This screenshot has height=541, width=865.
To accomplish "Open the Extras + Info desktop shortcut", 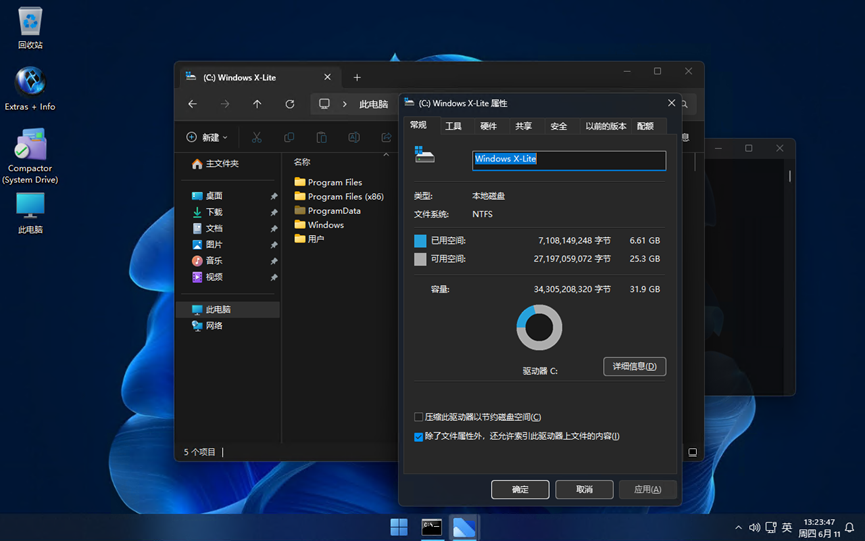I will (x=30, y=88).
